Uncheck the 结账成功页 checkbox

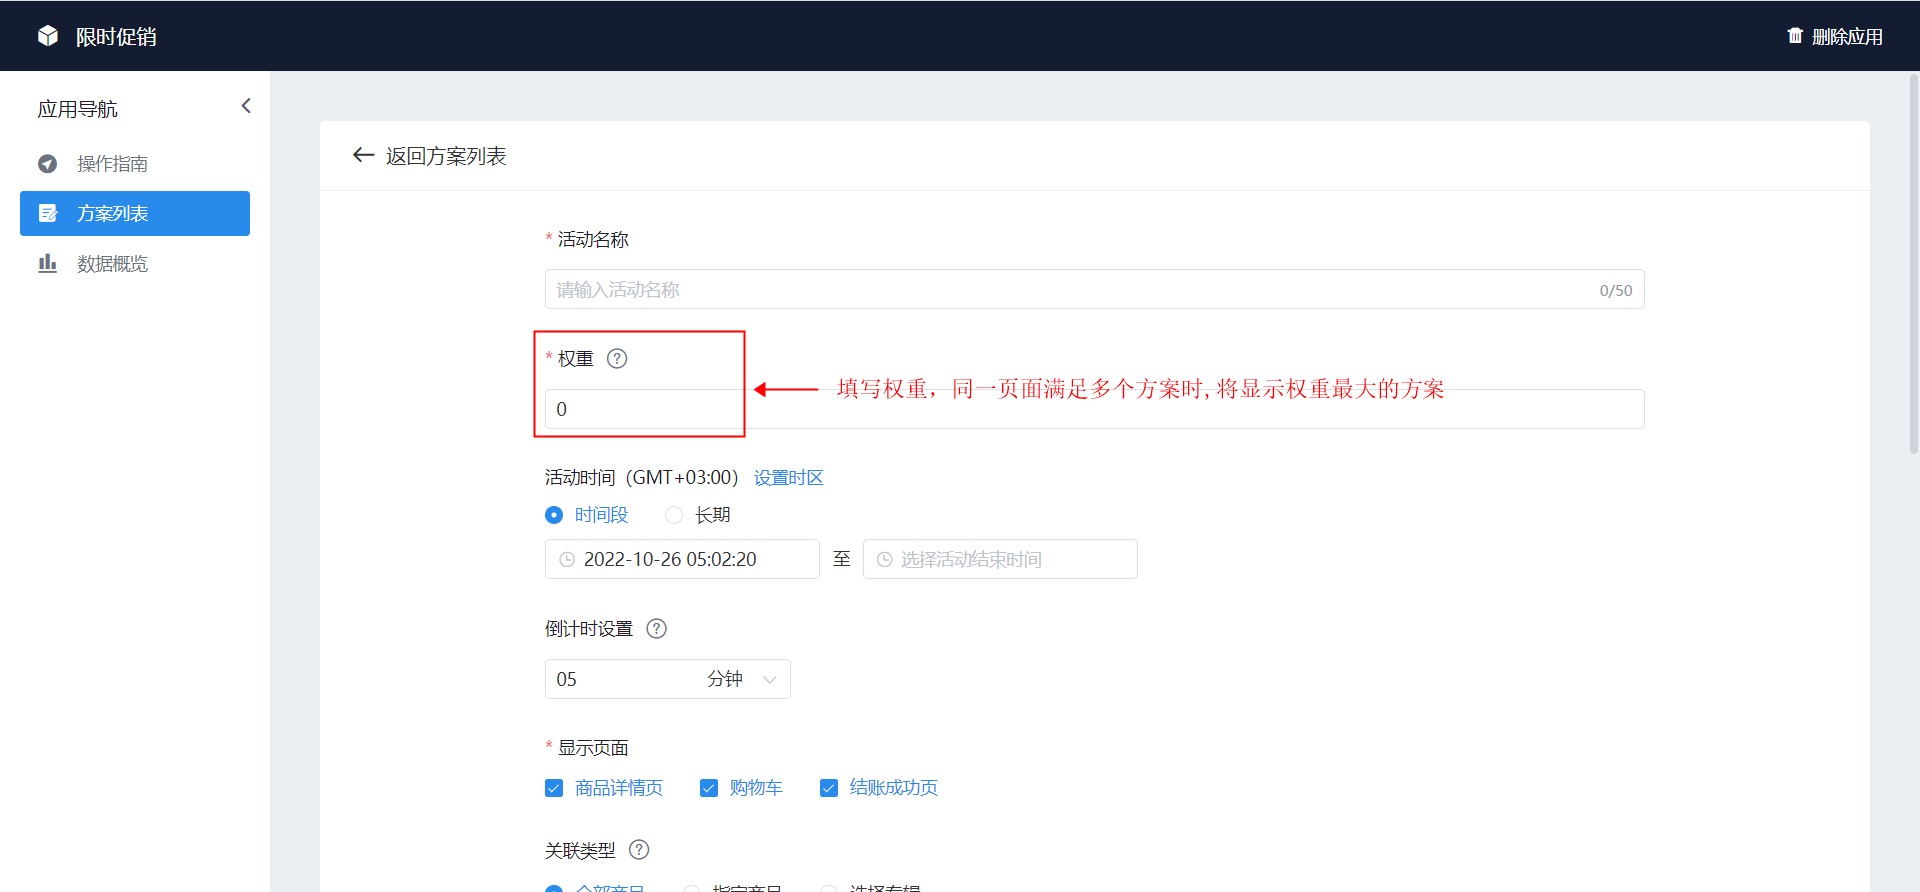point(829,788)
